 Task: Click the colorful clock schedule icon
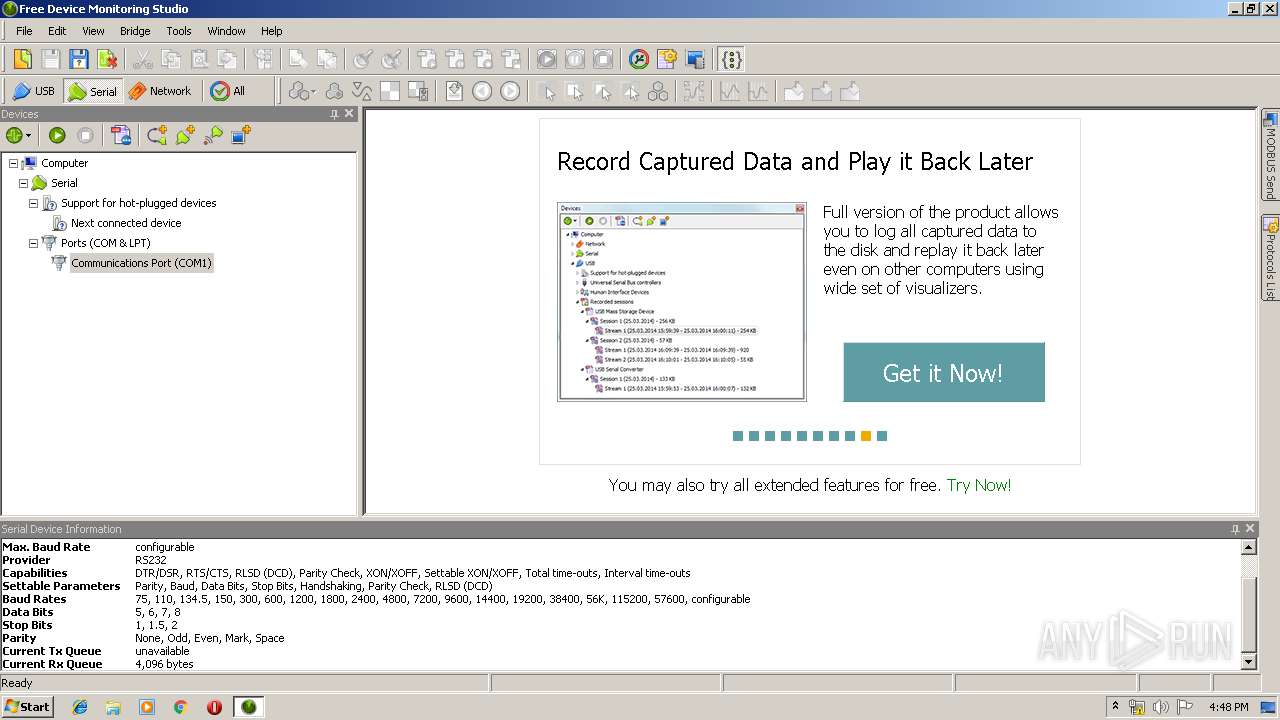pyautogui.click(x=639, y=59)
